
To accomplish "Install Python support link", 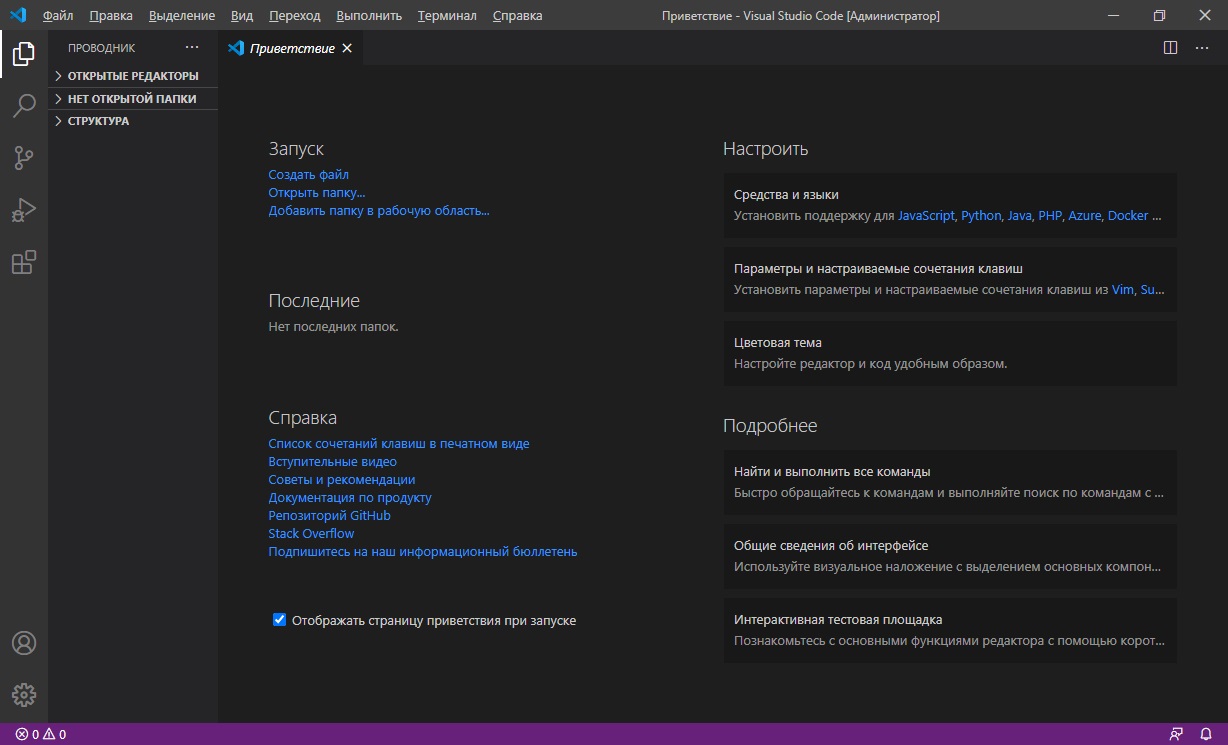I will coord(981,216).
